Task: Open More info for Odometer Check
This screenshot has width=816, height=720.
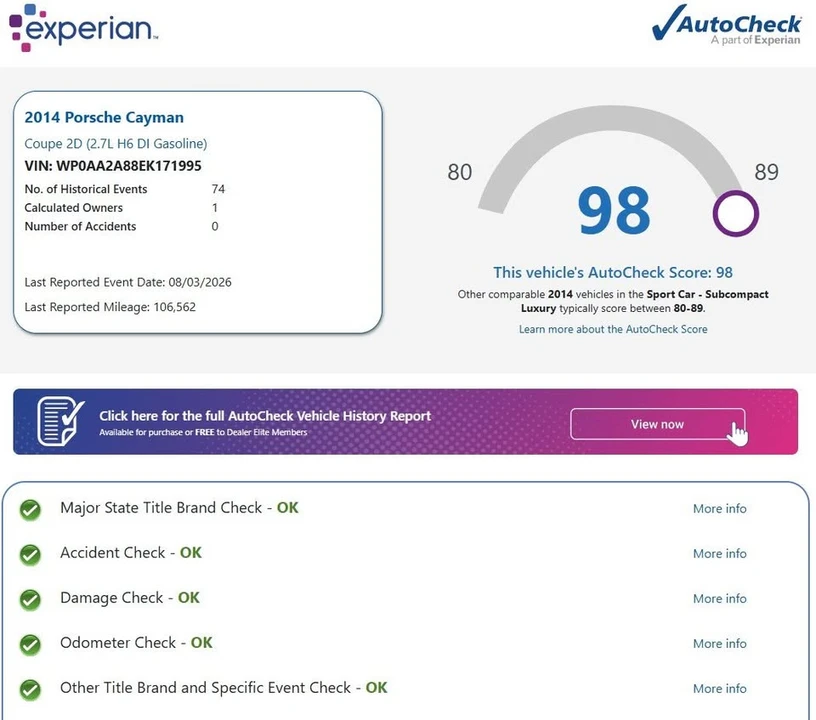Action: pos(720,644)
